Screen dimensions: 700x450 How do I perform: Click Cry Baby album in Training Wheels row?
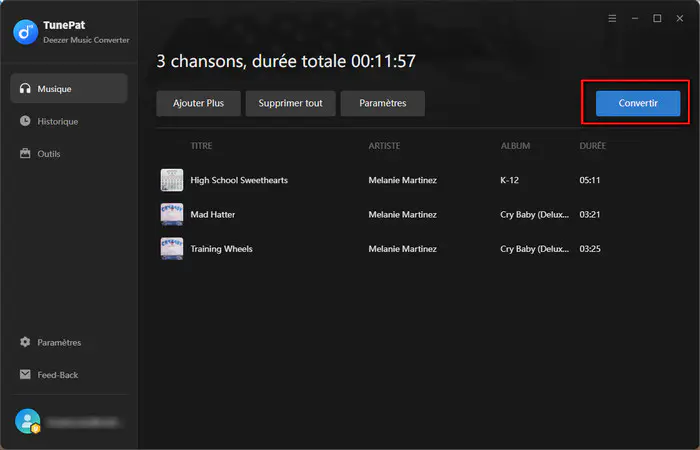pos(534,249)
